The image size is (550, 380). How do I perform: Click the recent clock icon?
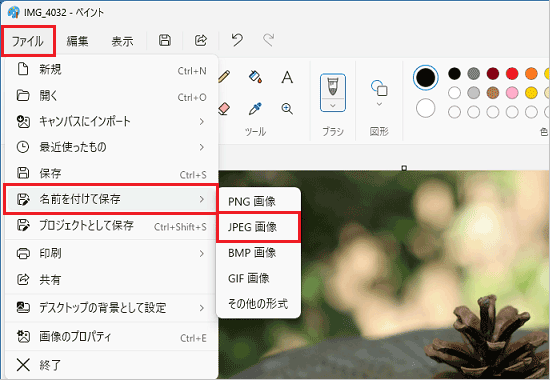click(x=23, y=147)
